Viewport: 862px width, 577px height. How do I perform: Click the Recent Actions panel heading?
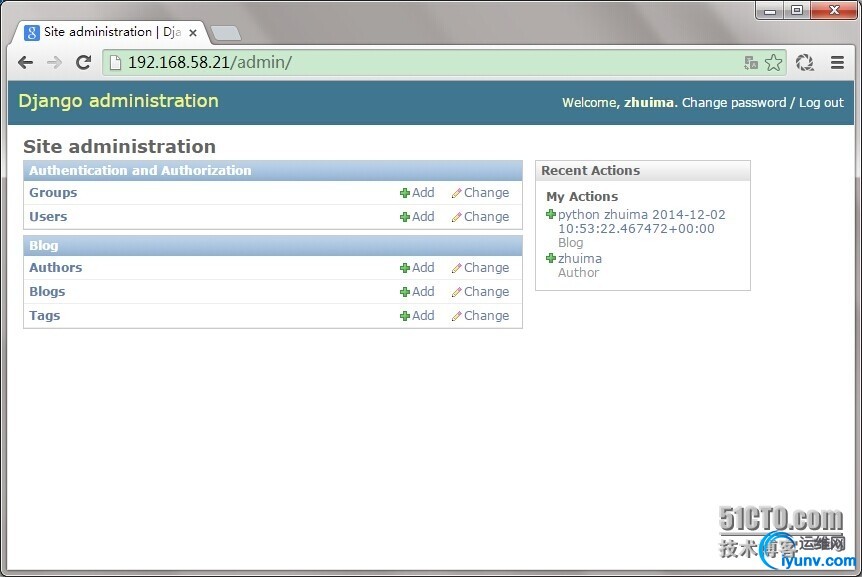point(590,170)
